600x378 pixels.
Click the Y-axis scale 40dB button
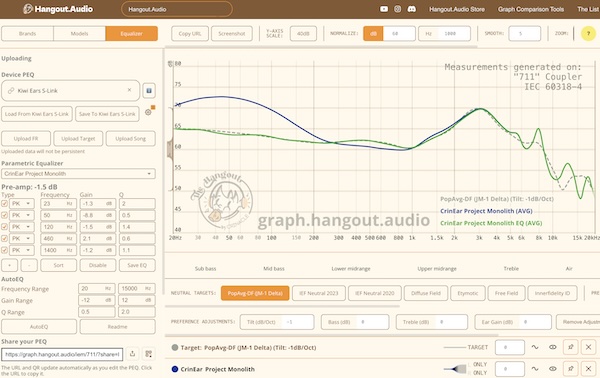(303, 34)
